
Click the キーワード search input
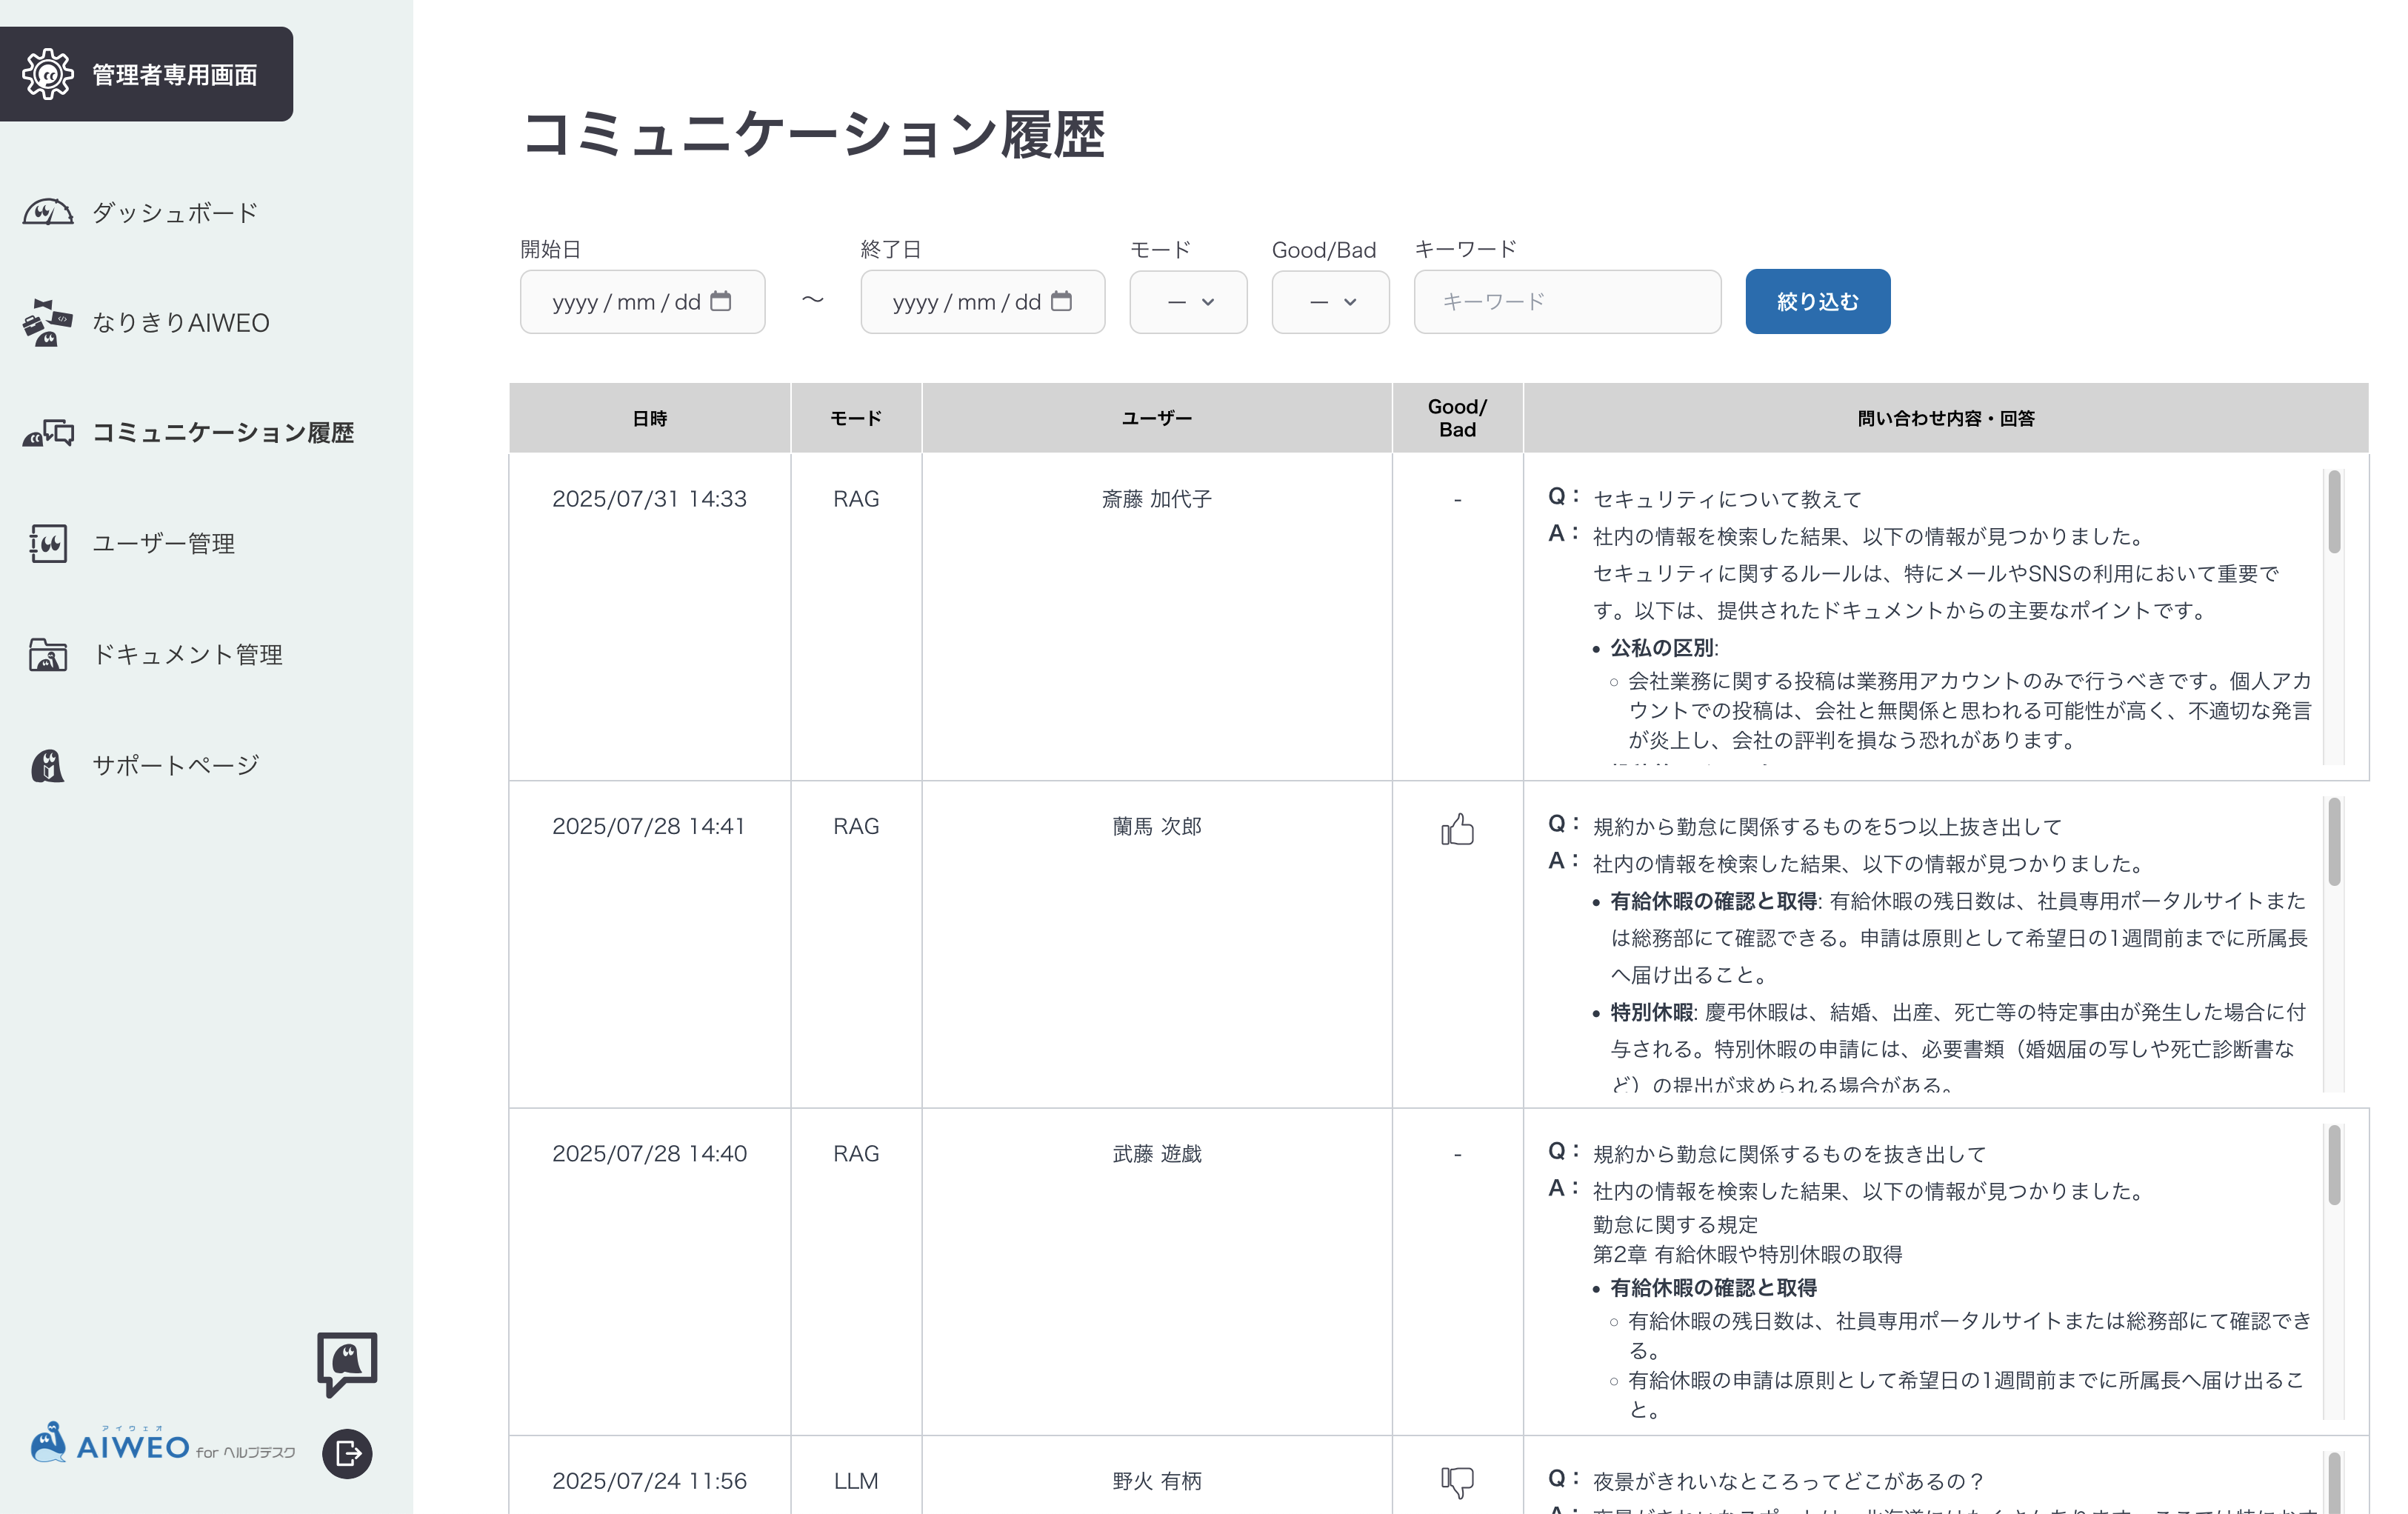click(x=1567, y=301)
